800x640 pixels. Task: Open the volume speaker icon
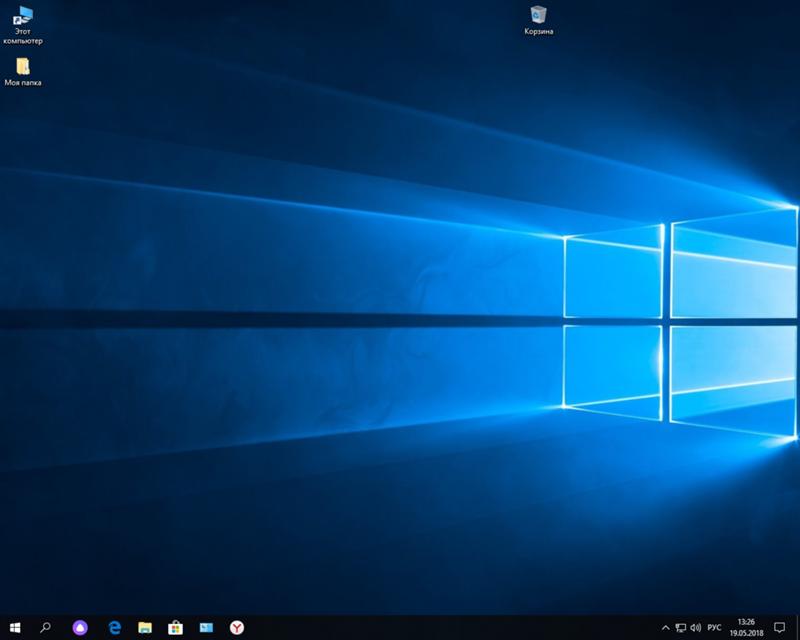pyautogui.click(x=695, y=628)
